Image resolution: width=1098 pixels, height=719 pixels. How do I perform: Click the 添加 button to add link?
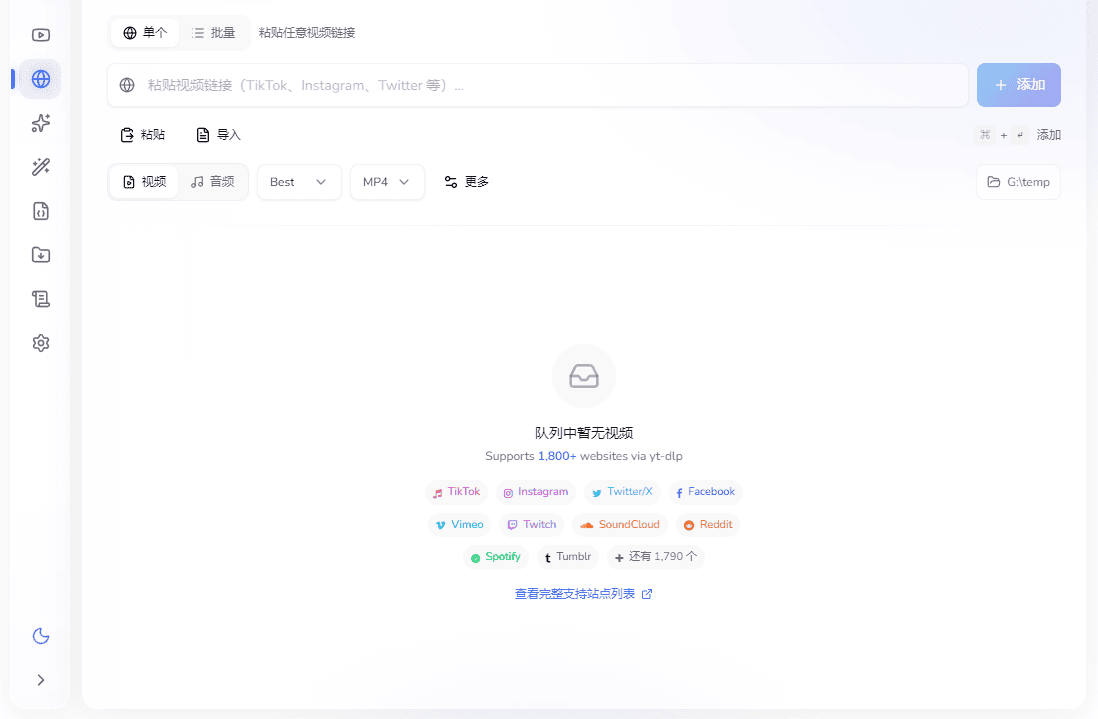pyautogui.click(x=1018, y=85)
